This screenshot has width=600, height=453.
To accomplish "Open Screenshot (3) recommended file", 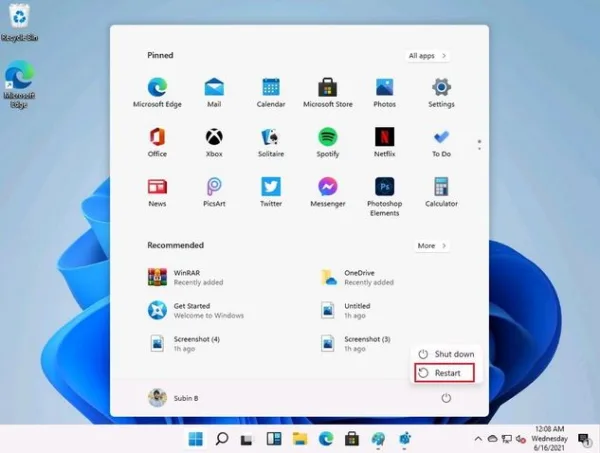I will (355, 344).
